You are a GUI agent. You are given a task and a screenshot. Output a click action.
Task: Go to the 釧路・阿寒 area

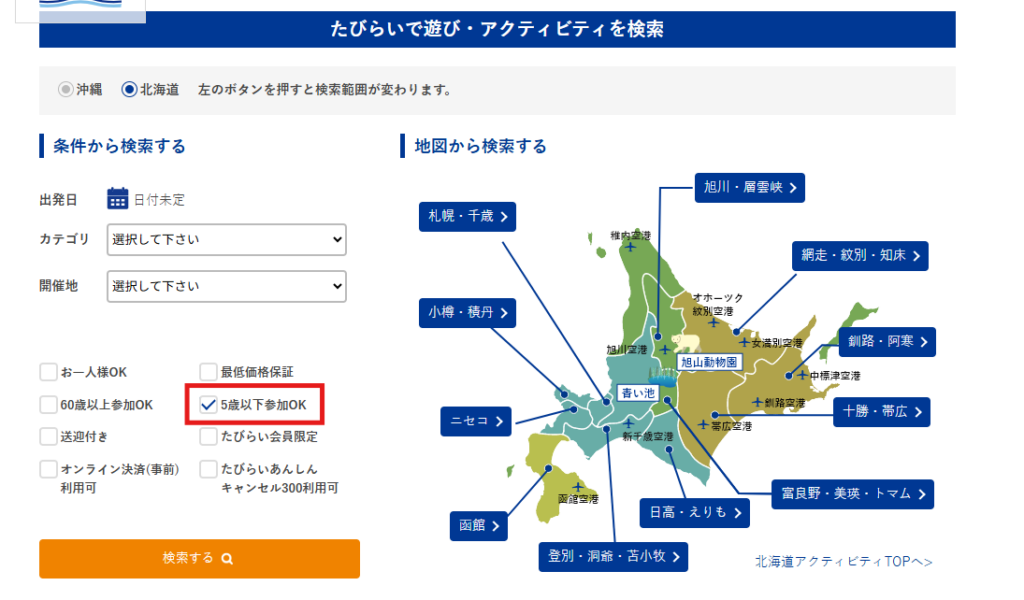point(887,341)
